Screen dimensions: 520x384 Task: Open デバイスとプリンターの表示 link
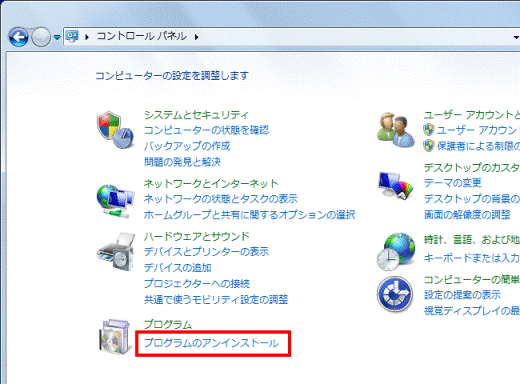[x=206, y=252]
